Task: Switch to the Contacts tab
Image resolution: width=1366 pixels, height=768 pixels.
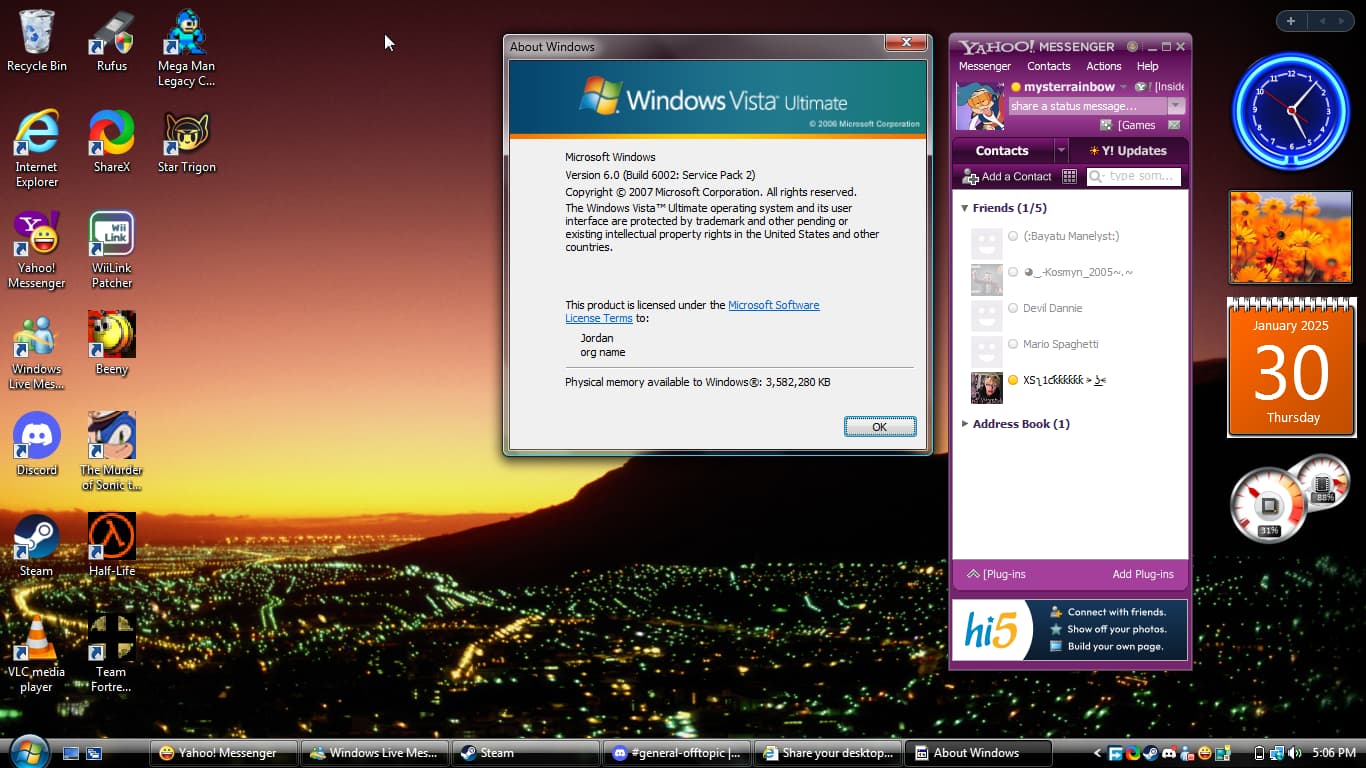Action: [1002, 151]
